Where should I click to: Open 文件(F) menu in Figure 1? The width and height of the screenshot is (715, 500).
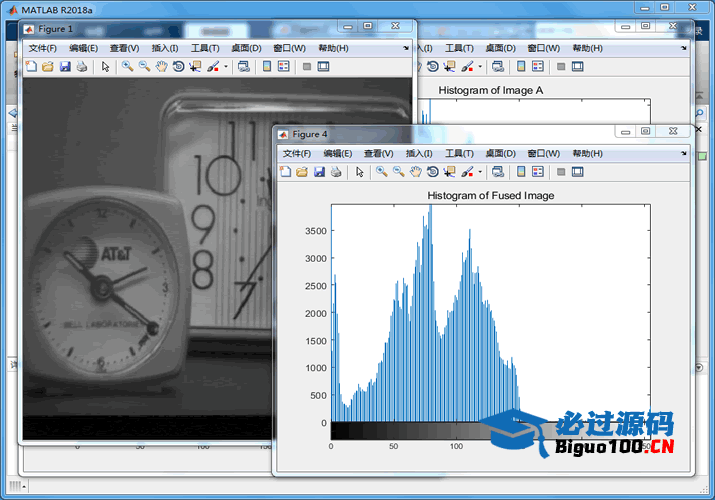click(42, 48)
